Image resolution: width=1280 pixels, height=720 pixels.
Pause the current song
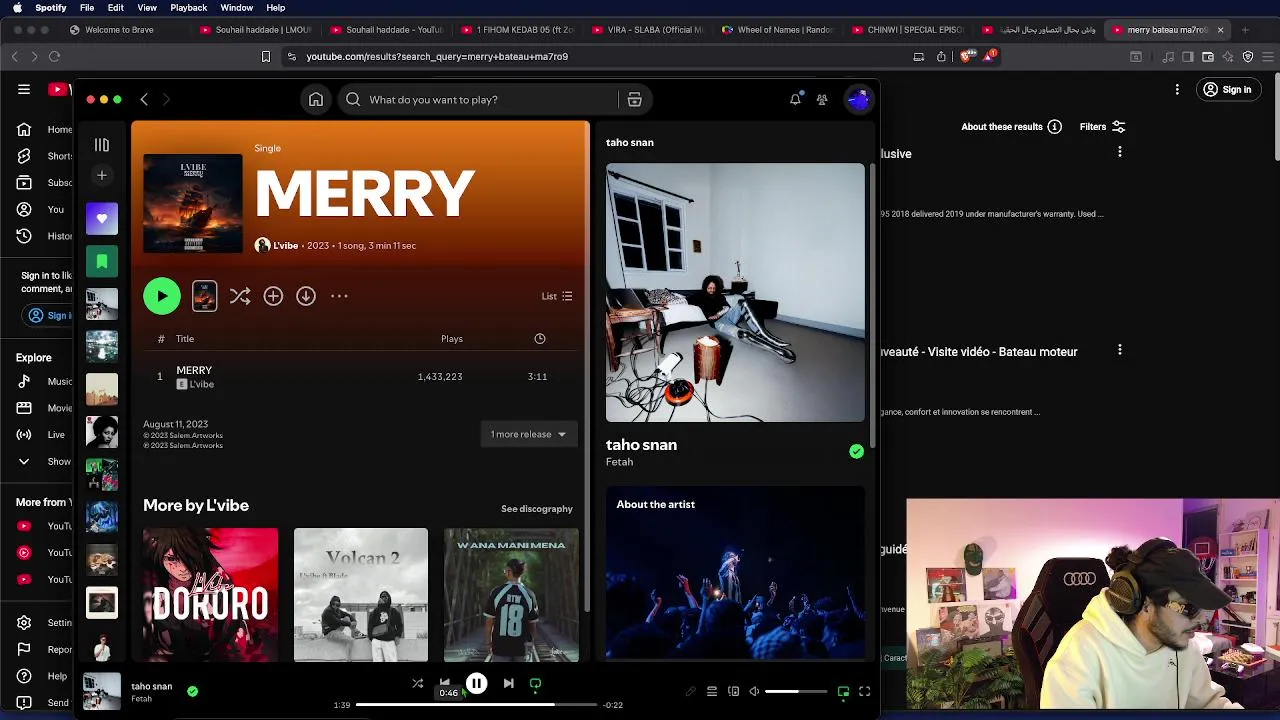click(477, 684)
